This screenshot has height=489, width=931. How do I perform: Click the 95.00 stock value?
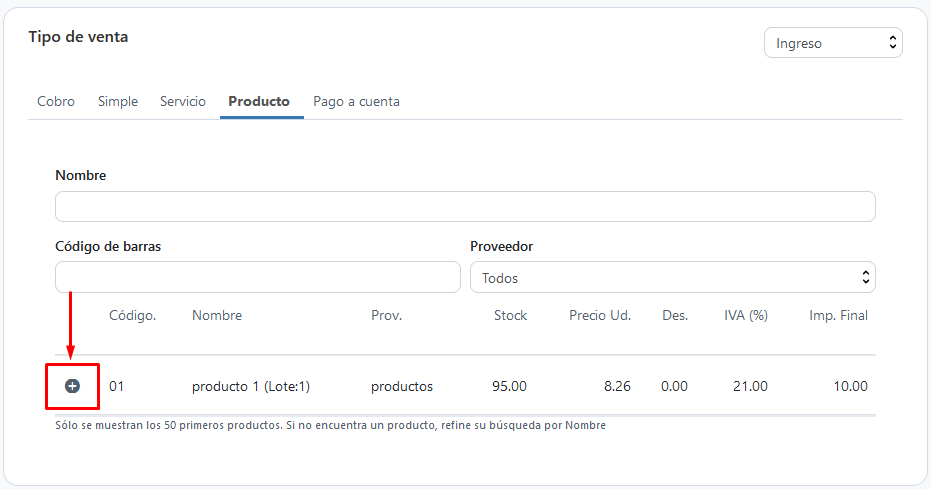(x=509, y=386)
